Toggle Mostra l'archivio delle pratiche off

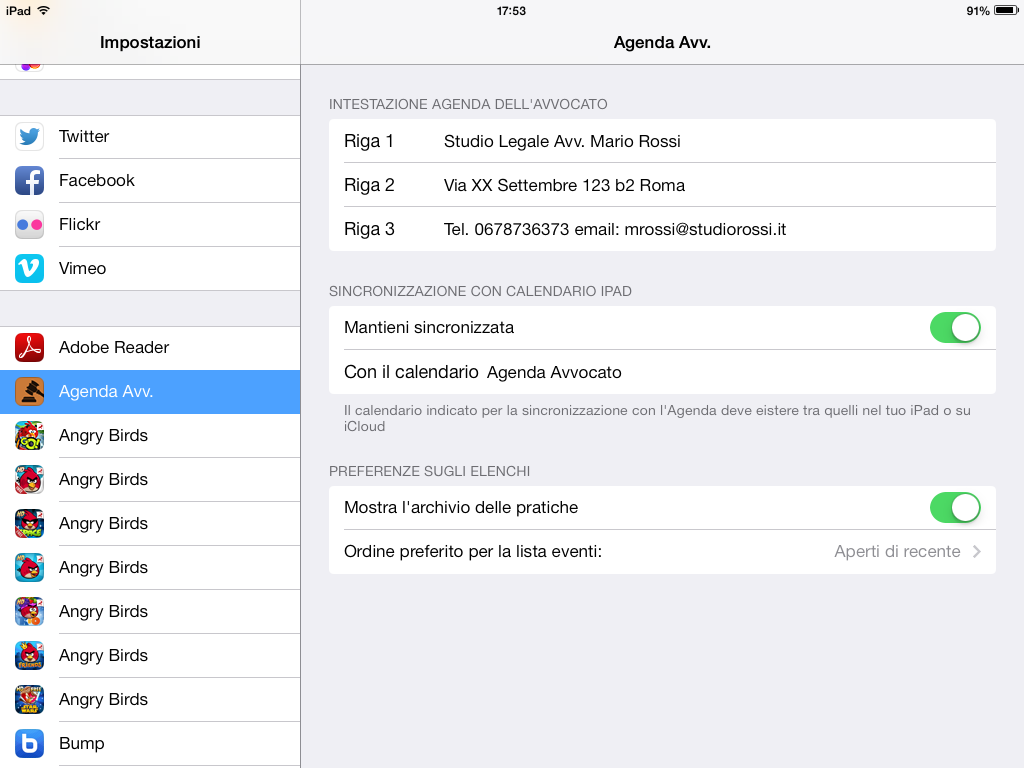(x=954, y=508)
